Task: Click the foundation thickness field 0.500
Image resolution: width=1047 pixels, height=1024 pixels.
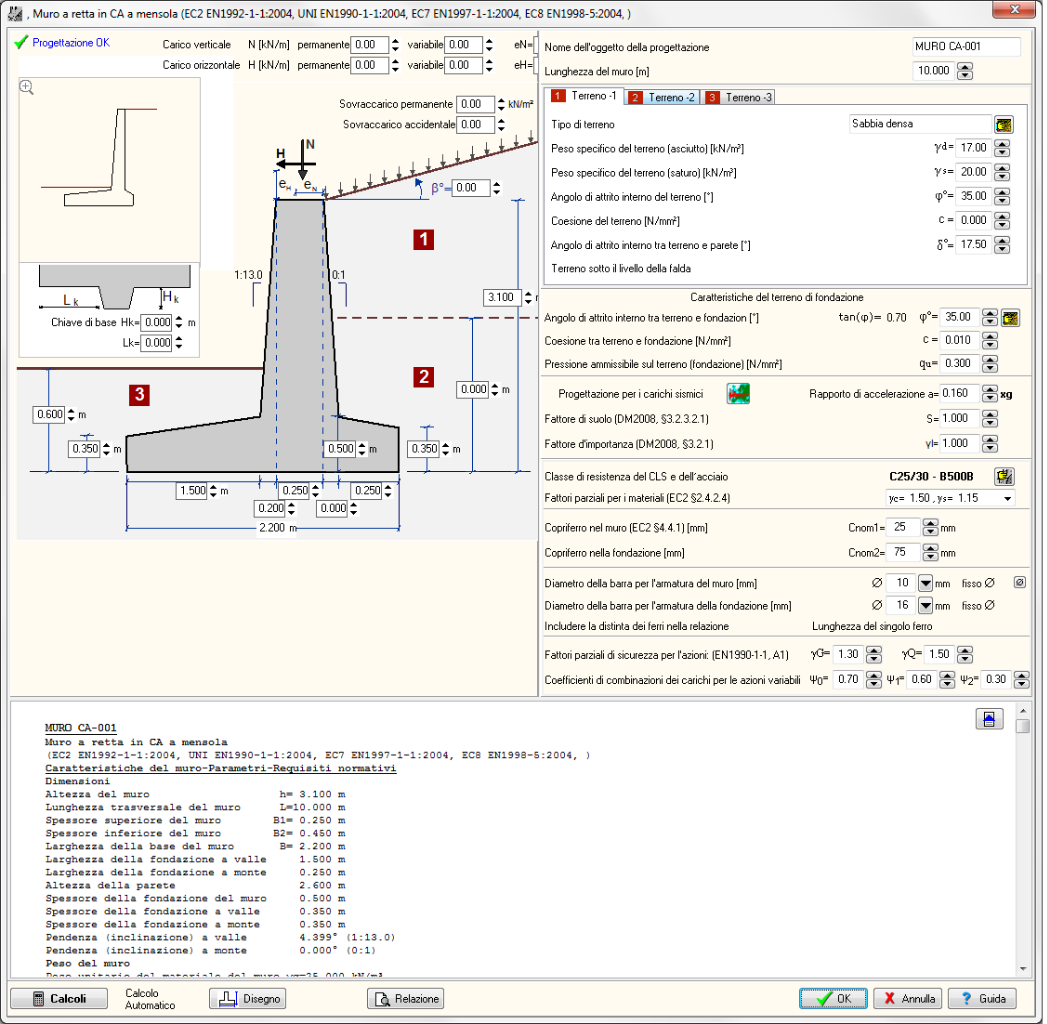Action: pos(341,449)
